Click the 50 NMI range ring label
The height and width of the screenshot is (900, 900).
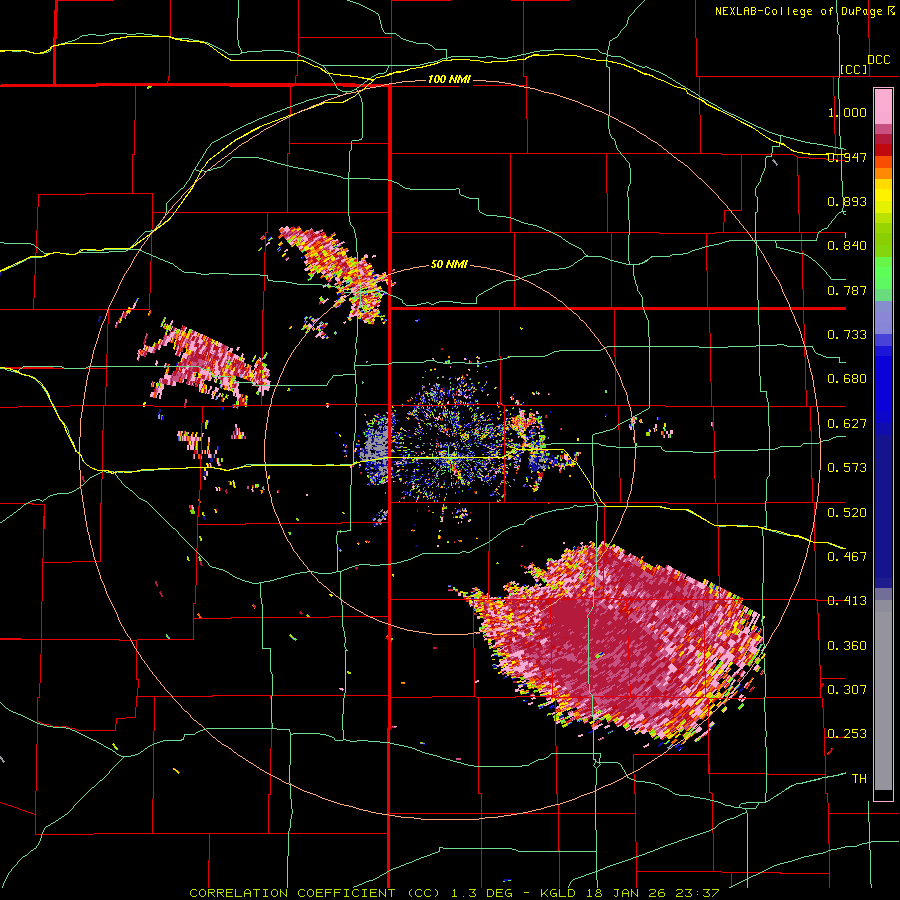[449, 265]
